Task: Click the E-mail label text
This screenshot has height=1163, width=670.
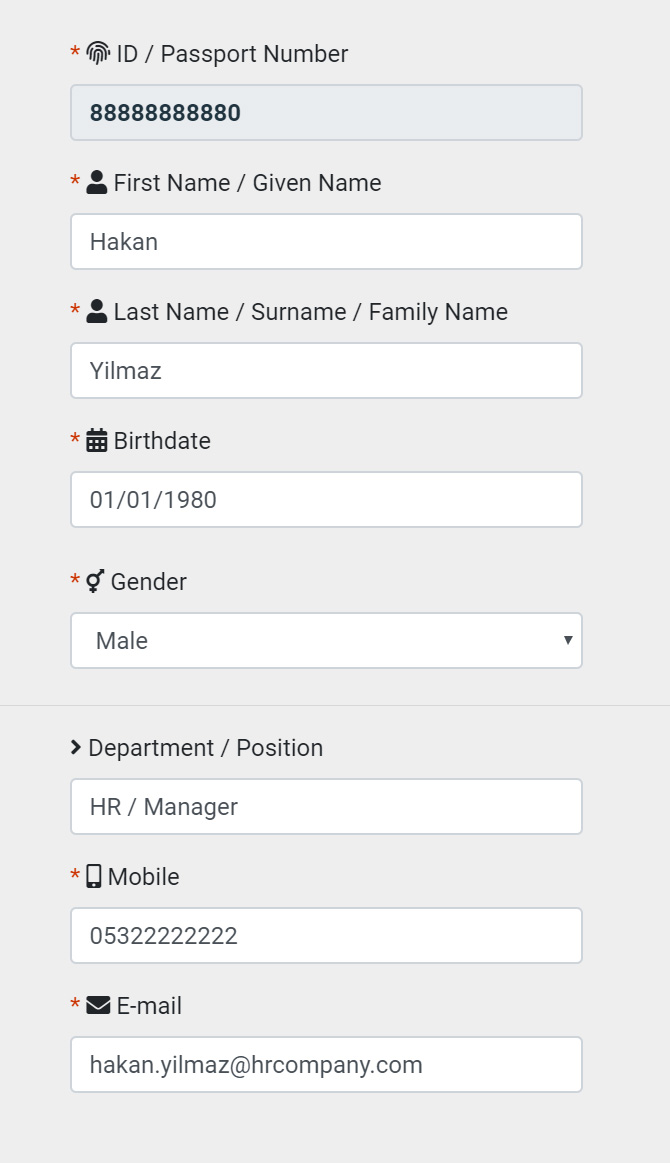Action: (149, 1006)
